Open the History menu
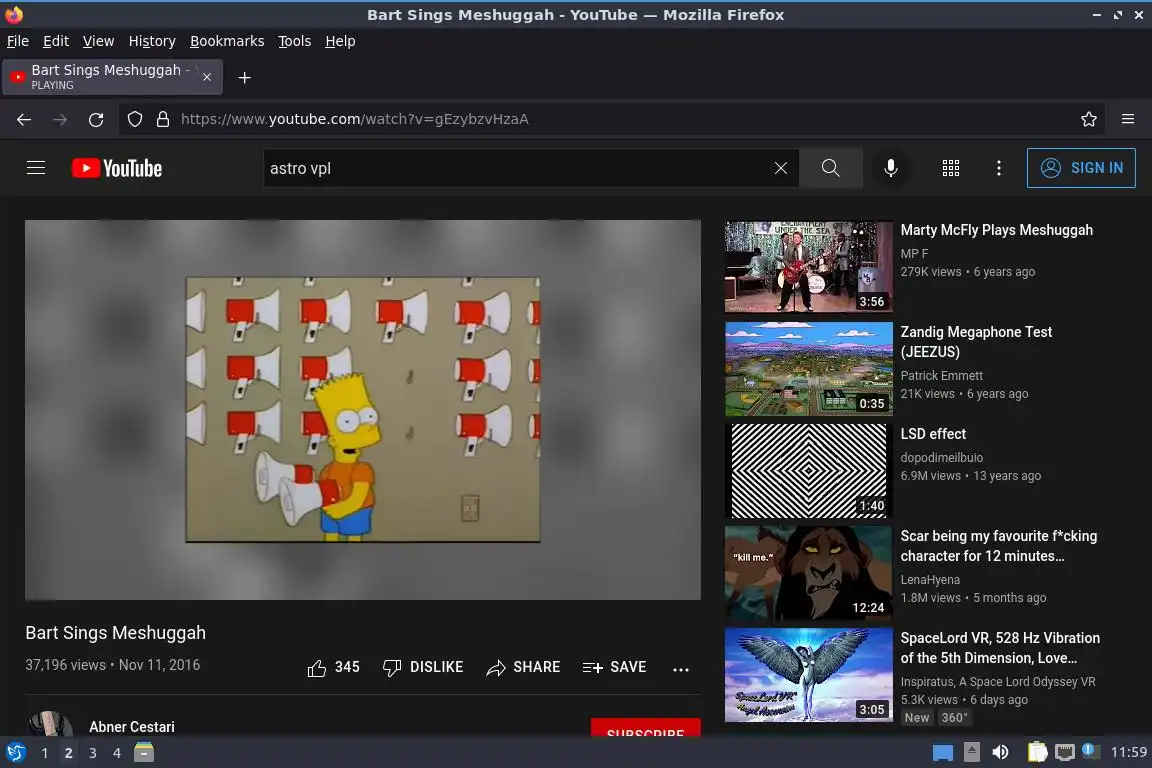The width and height of the screenshot is (1152, 768). [152, 41]
